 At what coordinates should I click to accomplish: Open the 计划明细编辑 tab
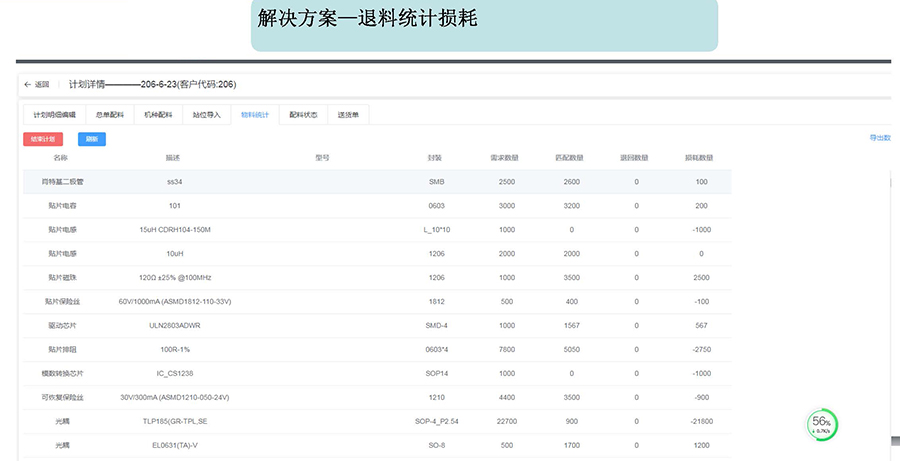pos(54,115)
